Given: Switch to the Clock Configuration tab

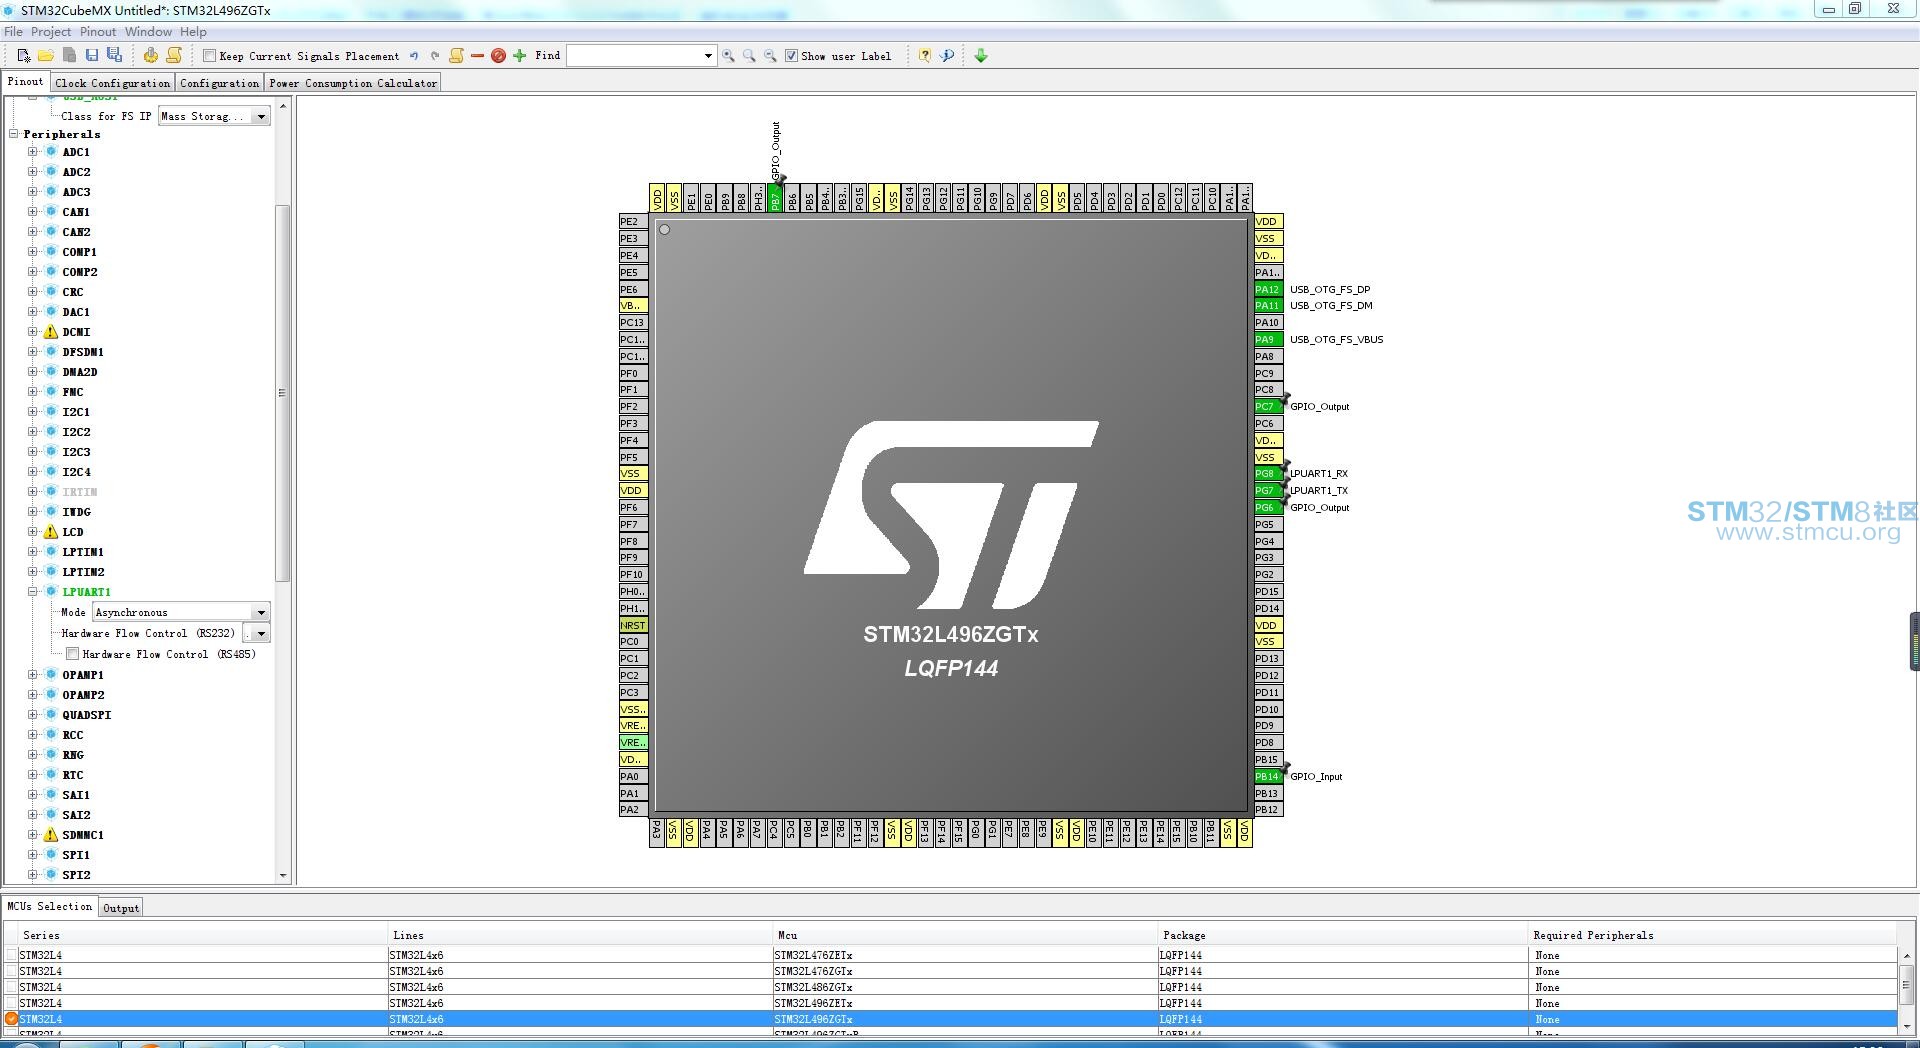Looking at the screenshot, I should 113,83.
